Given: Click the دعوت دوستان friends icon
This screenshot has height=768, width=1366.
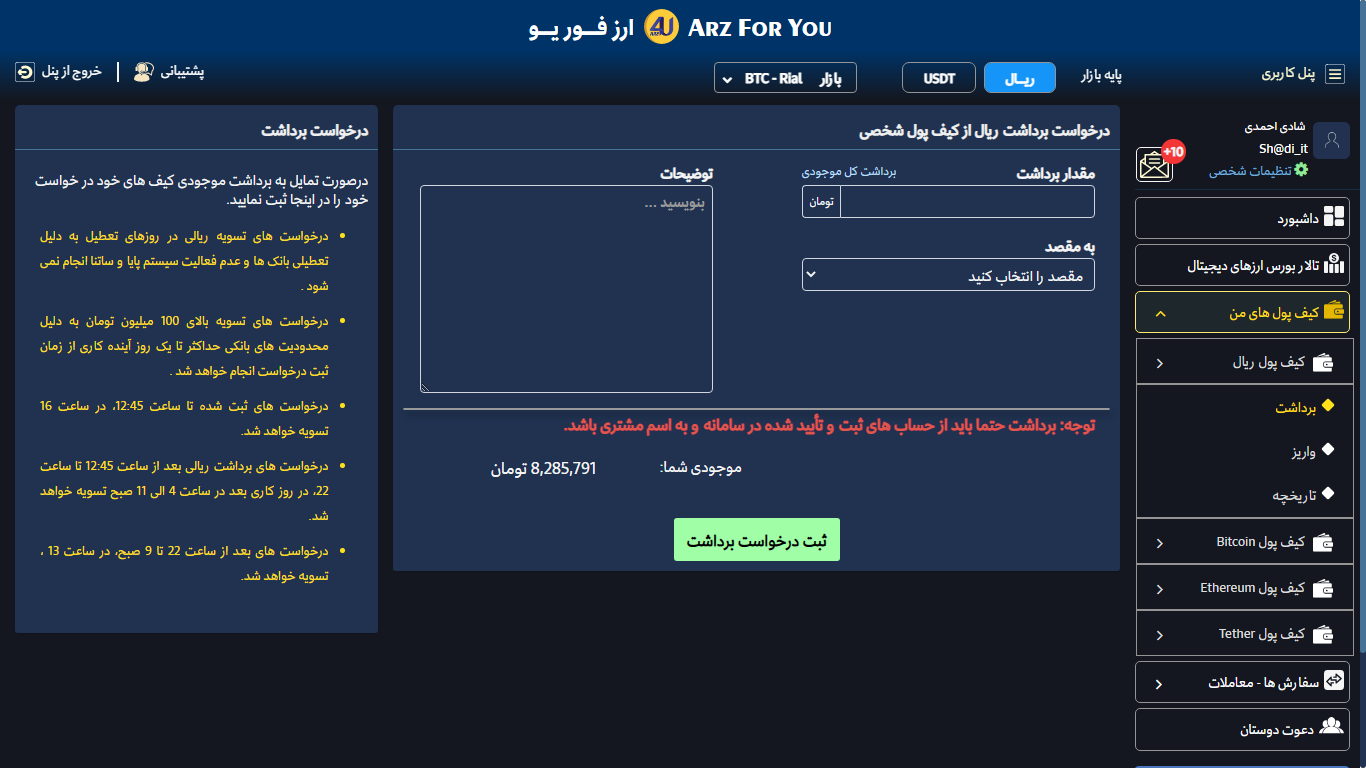Looking at the screenshot, I should pos(1331,727).
